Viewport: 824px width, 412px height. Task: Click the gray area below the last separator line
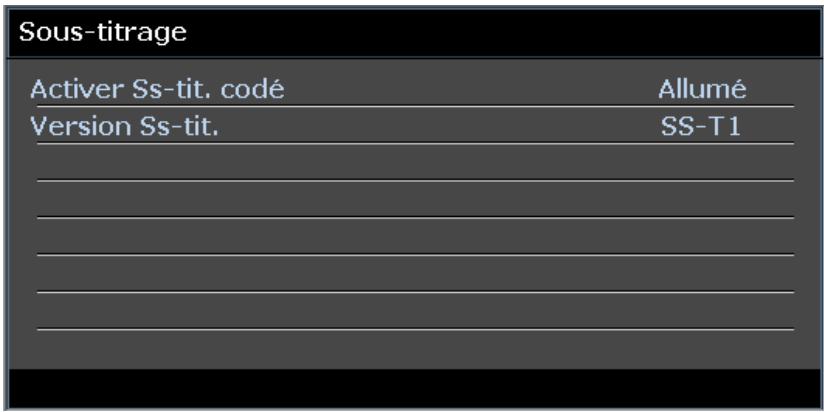(414, 348)
